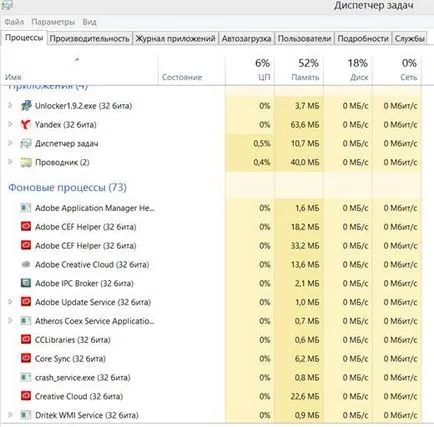Select the Adobe IPC Broker (32 бита) name

[84, 283]
